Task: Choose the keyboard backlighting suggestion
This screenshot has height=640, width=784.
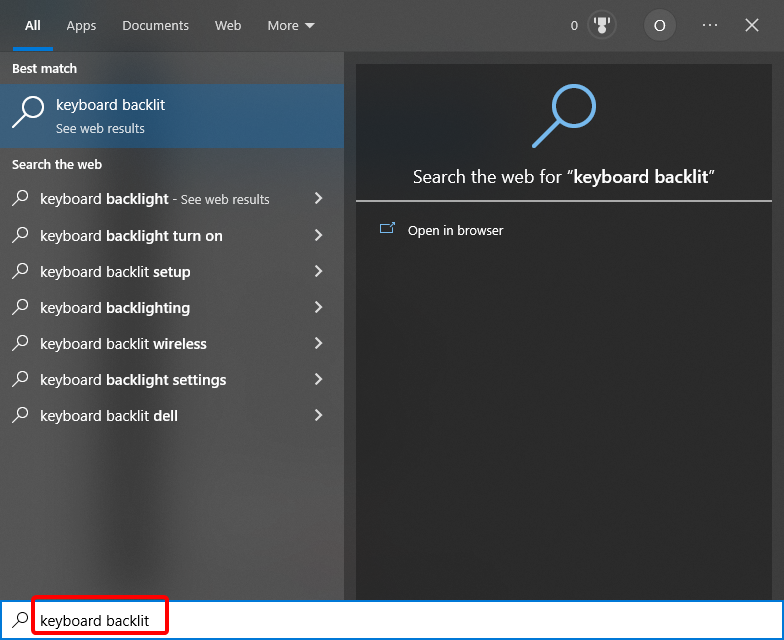Action: point(115,308)
